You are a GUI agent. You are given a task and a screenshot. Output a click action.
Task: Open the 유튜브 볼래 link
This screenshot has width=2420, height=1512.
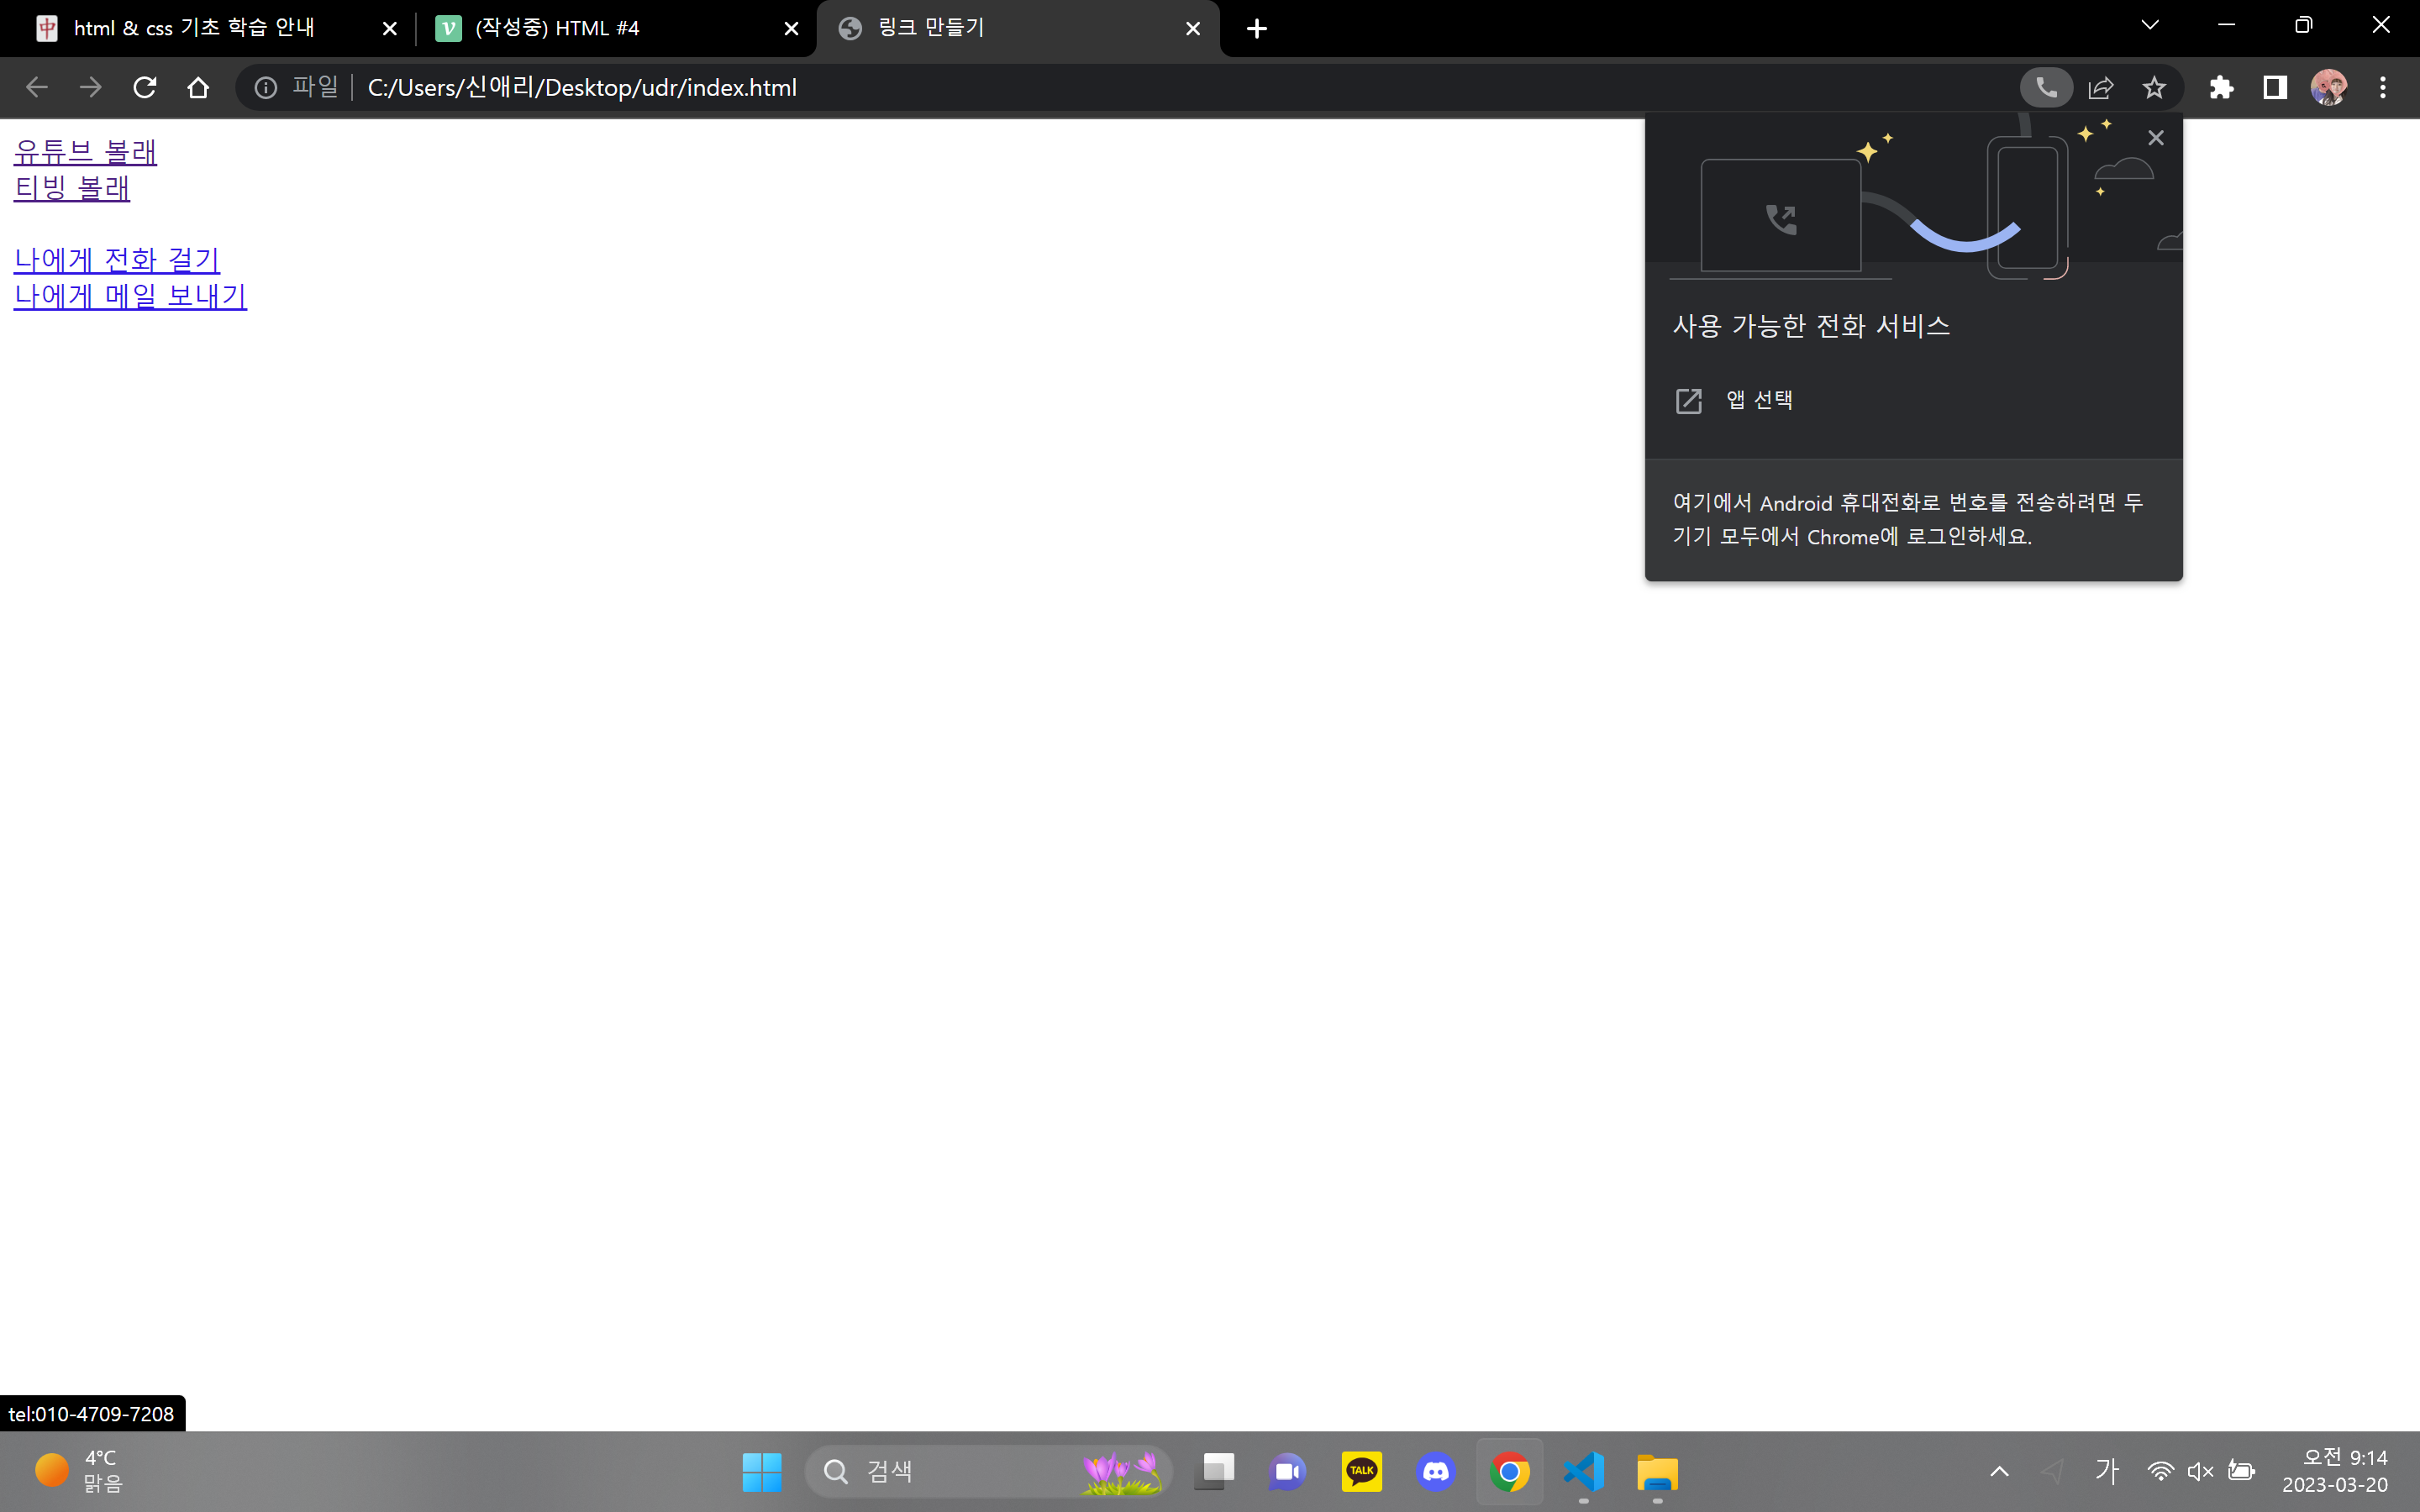point(85,152)
